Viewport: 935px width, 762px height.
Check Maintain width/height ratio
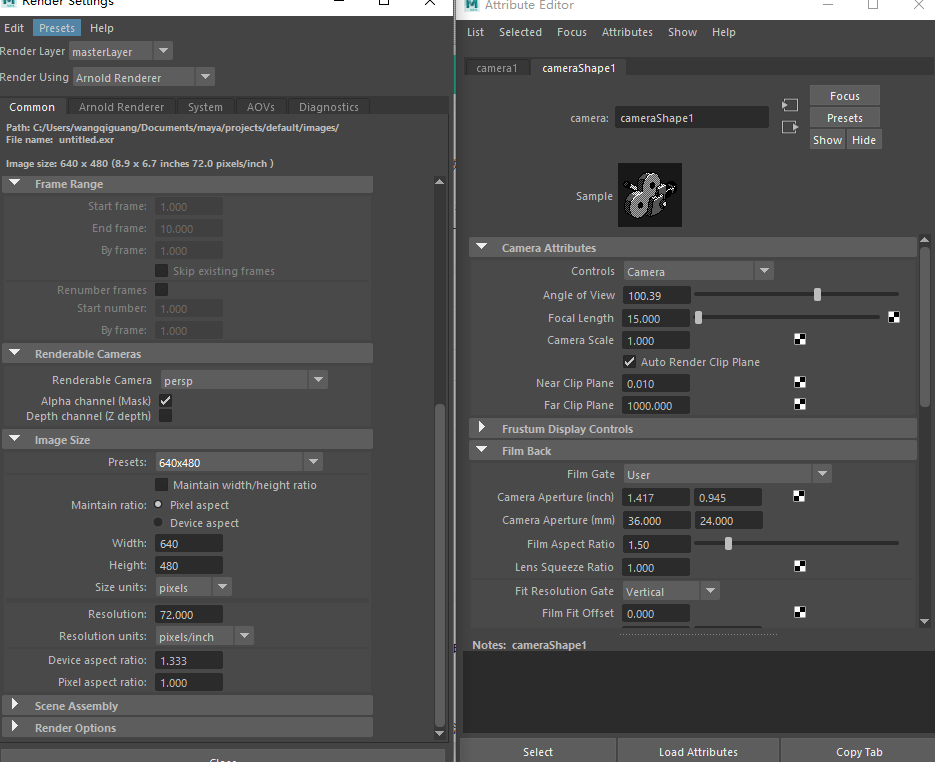pos(161,484)
